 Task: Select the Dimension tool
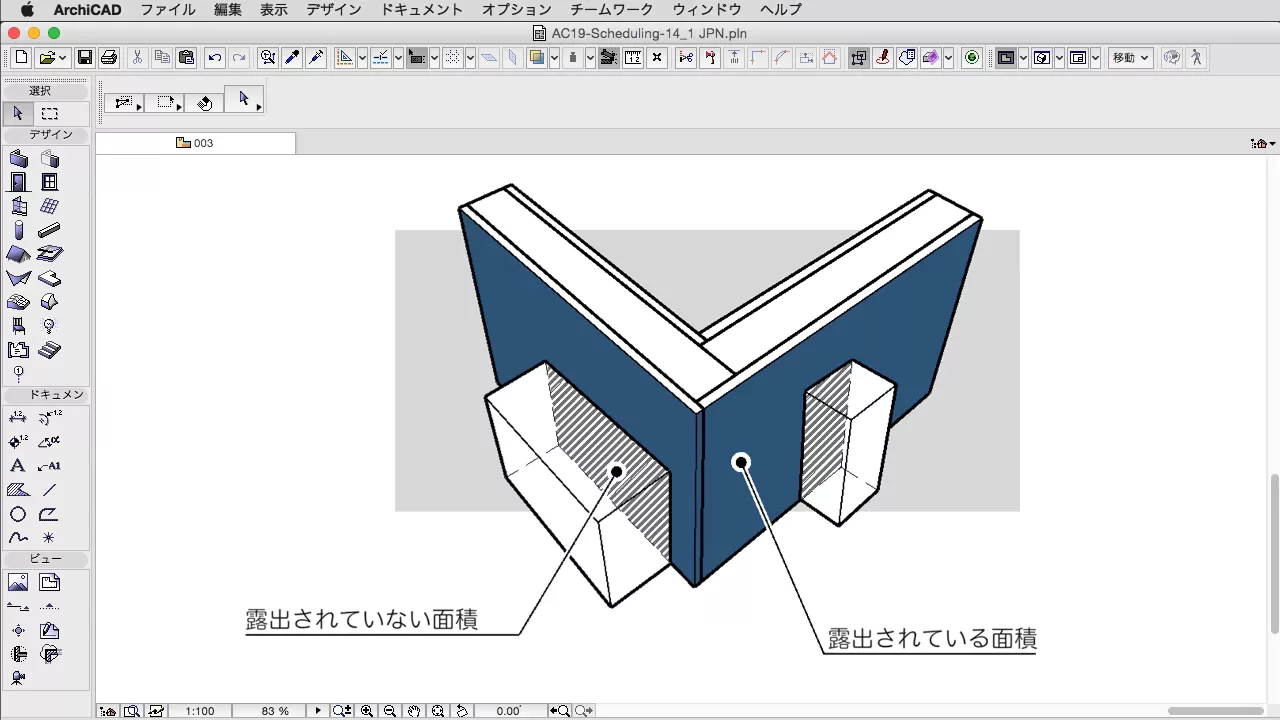(18, 417)
